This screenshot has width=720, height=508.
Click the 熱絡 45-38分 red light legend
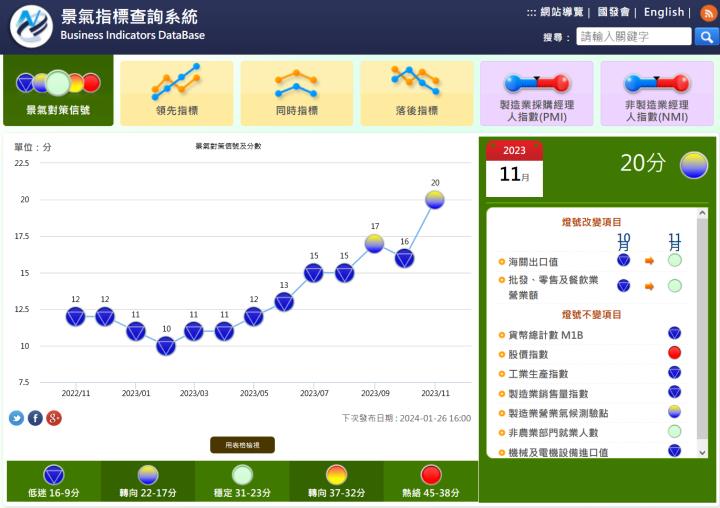tap(431, 481)
